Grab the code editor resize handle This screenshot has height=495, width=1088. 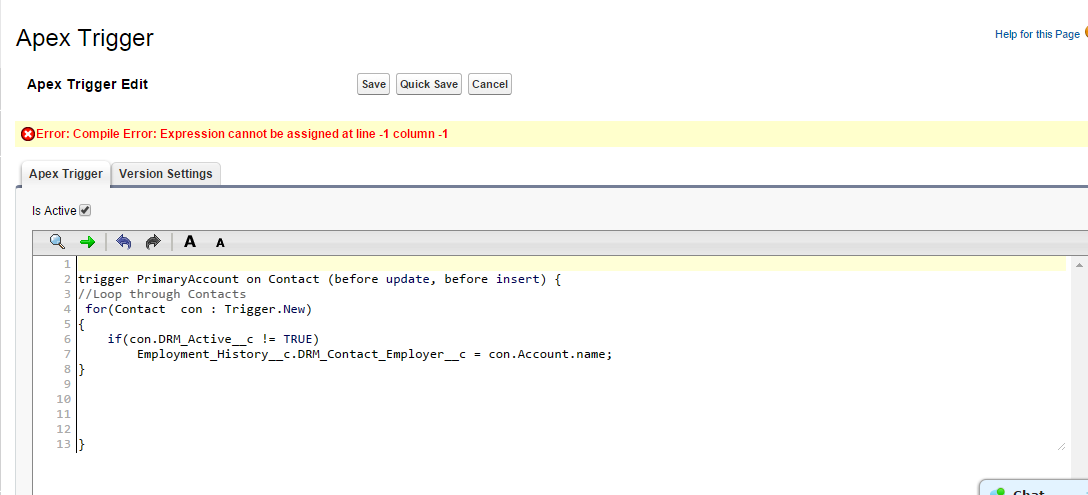point(1060,446)
